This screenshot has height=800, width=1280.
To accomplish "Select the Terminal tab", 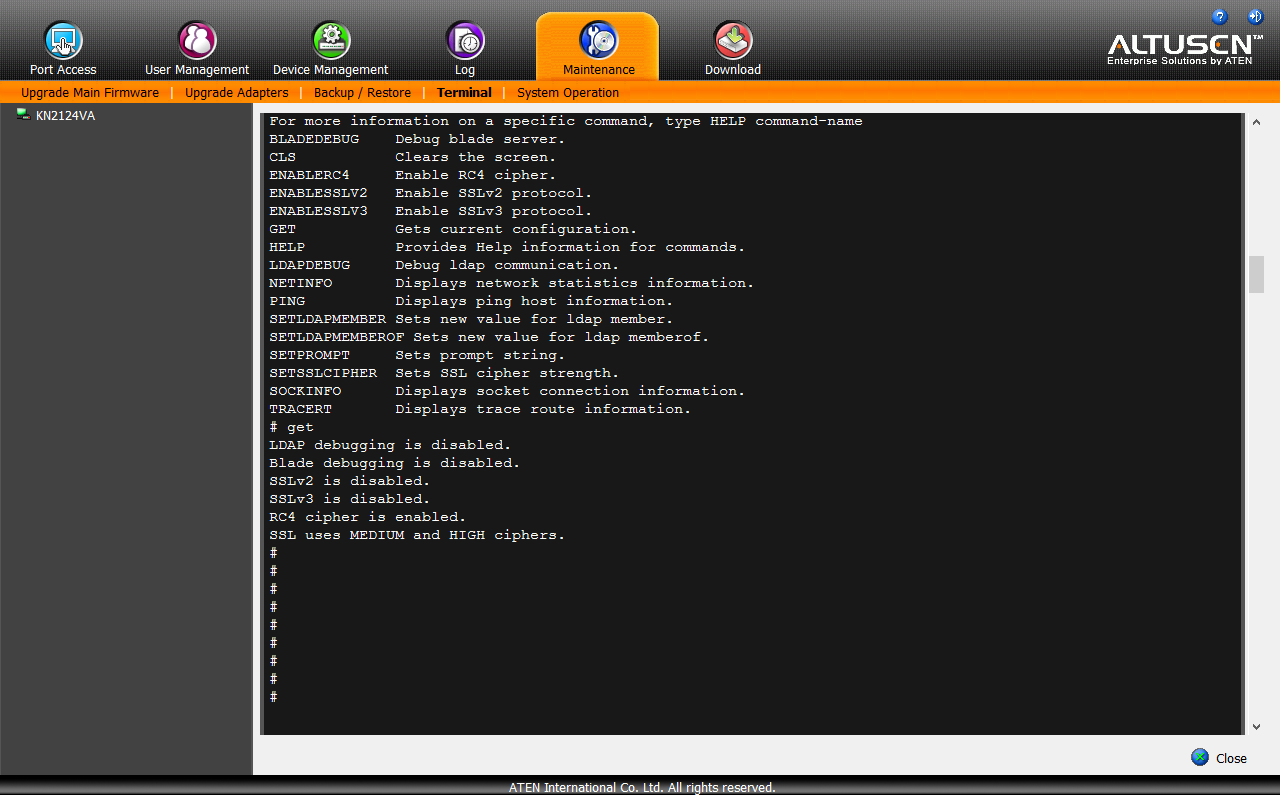I will pos(464,93).
